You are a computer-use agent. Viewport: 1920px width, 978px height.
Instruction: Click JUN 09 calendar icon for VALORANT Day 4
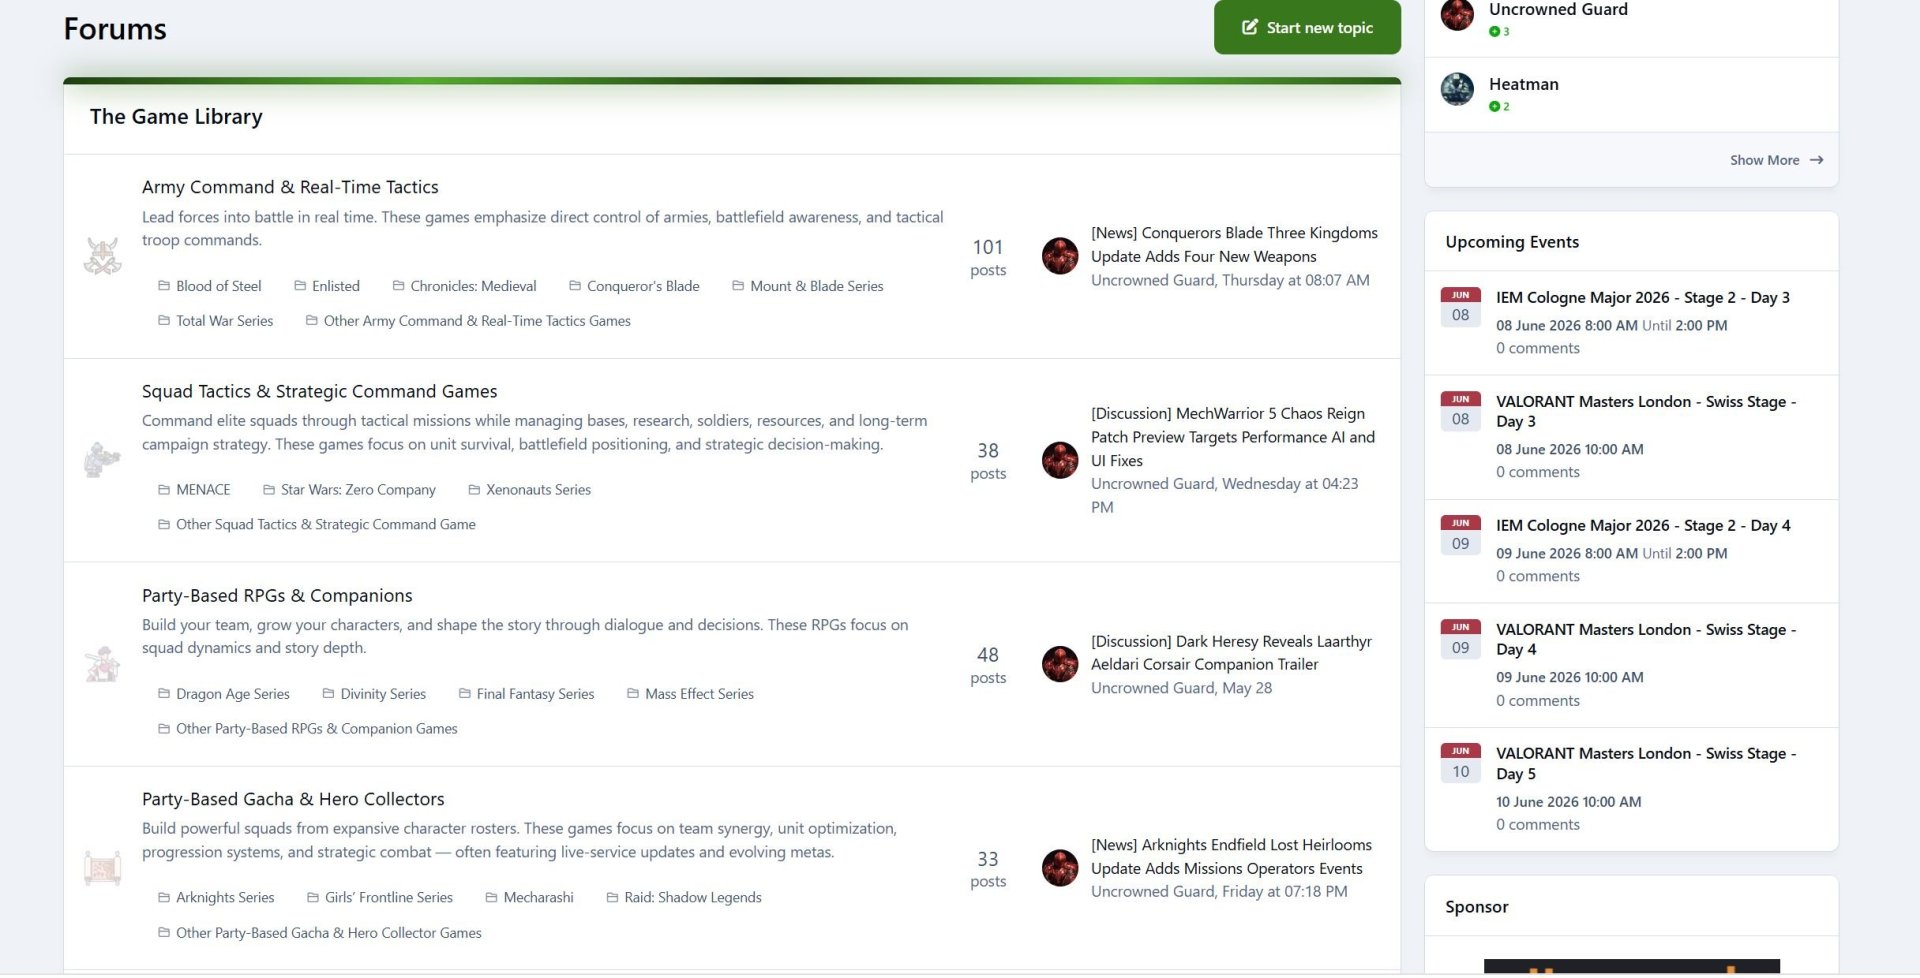(1460, 639)
